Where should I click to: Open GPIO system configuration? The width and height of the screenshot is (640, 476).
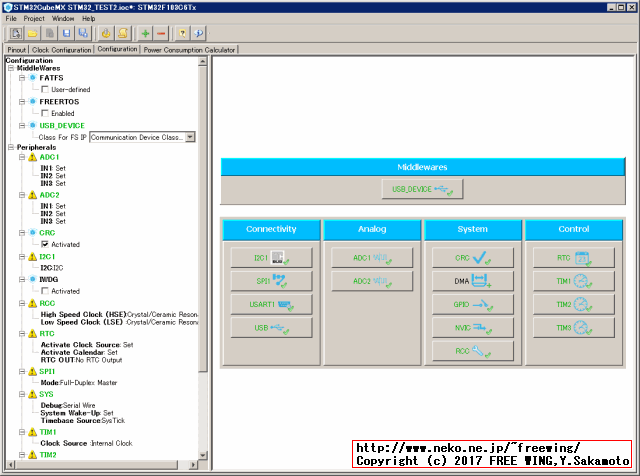pyautogui.click(x=473, y=305)
